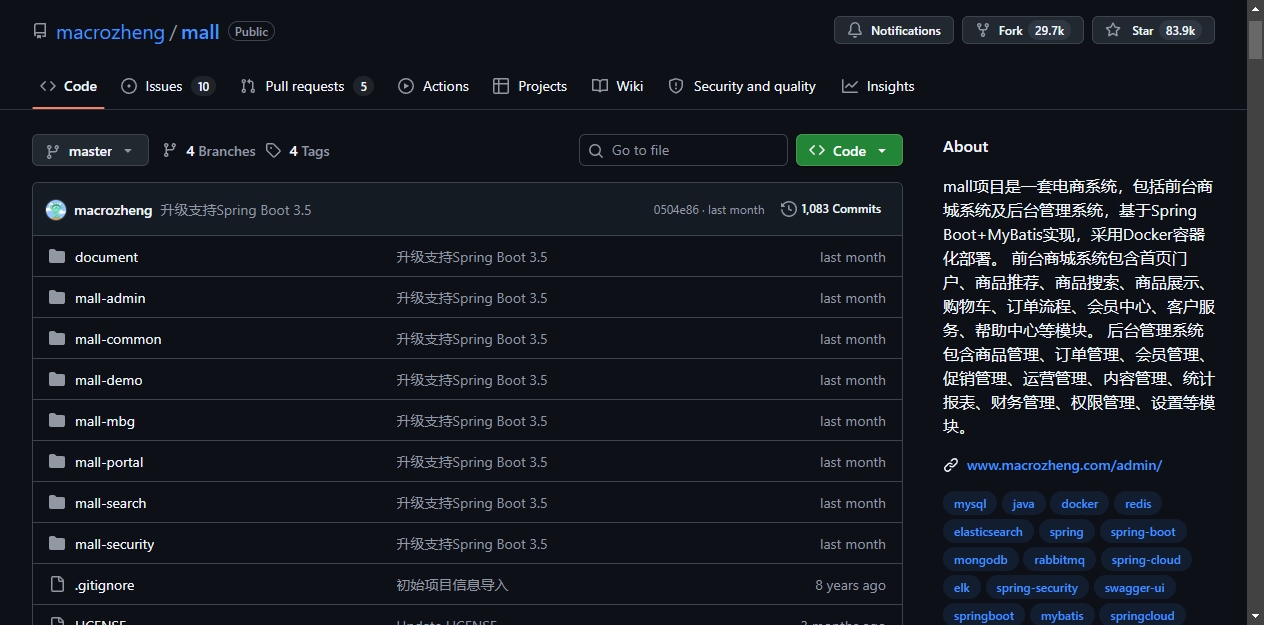
Task: Click the macrozheng avatar in commit bar
Action: pos(56,210)
